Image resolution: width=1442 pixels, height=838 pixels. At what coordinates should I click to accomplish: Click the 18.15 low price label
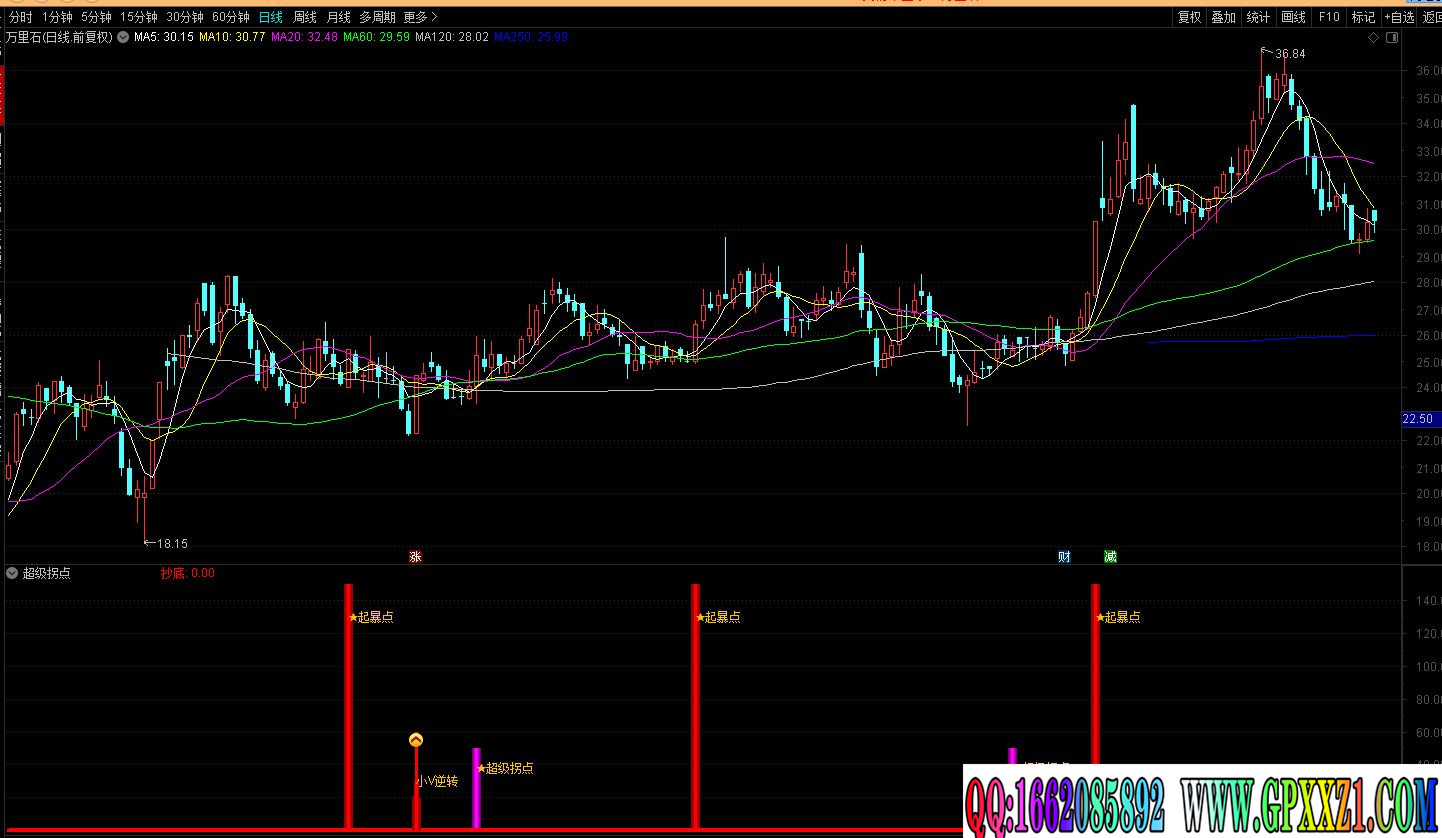(x=172, y=544)
